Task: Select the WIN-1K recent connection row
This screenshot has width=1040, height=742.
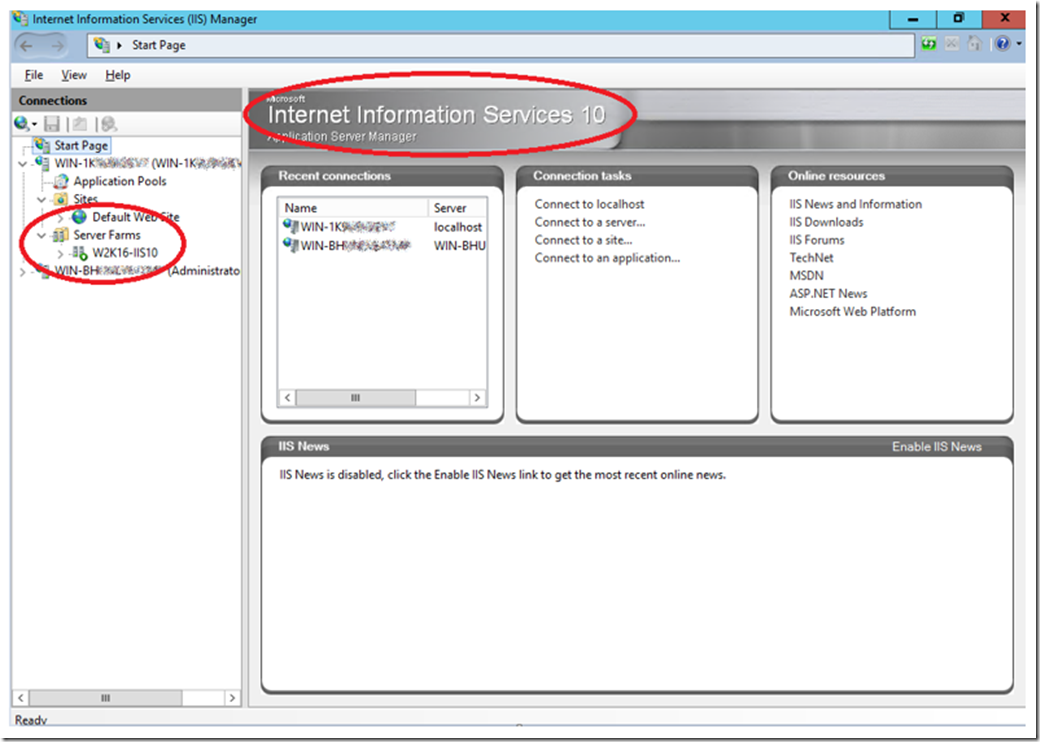Action: click(383, 227)
